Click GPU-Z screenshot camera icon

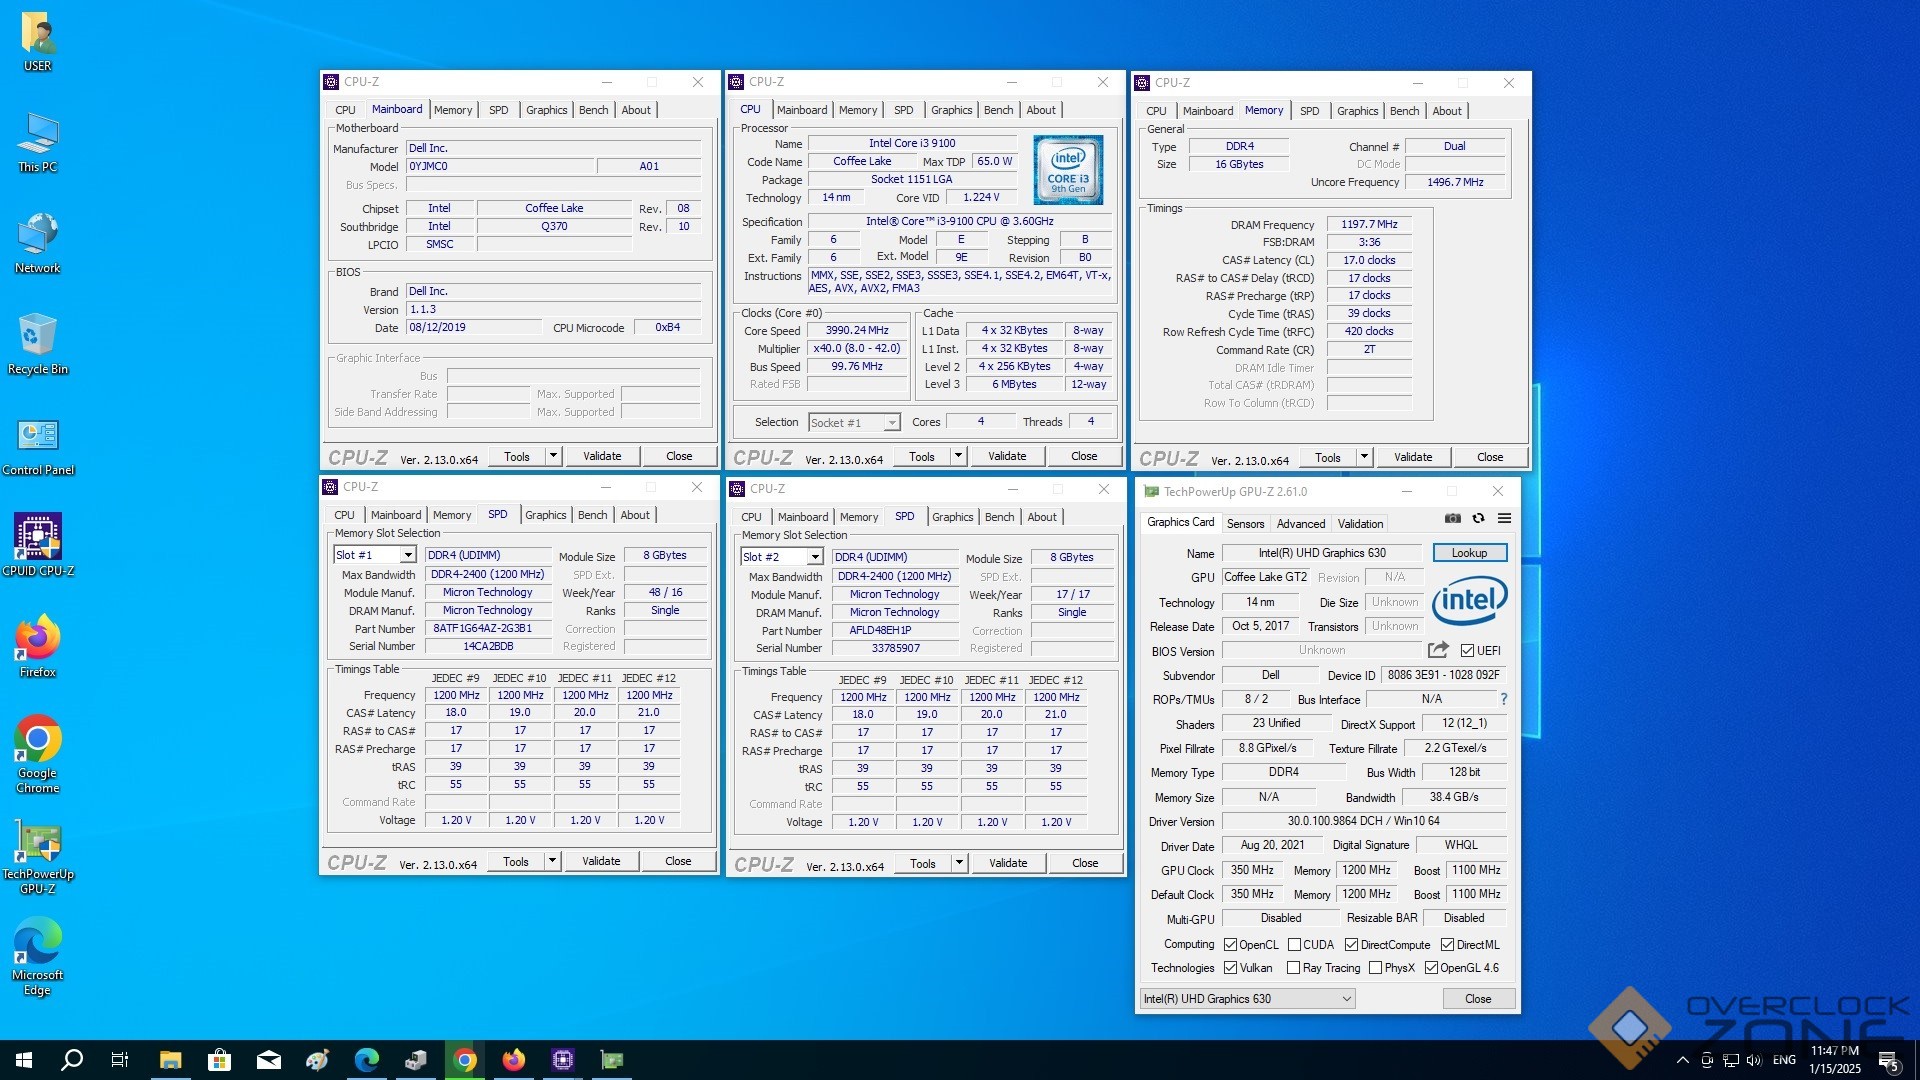(1452, 518)
